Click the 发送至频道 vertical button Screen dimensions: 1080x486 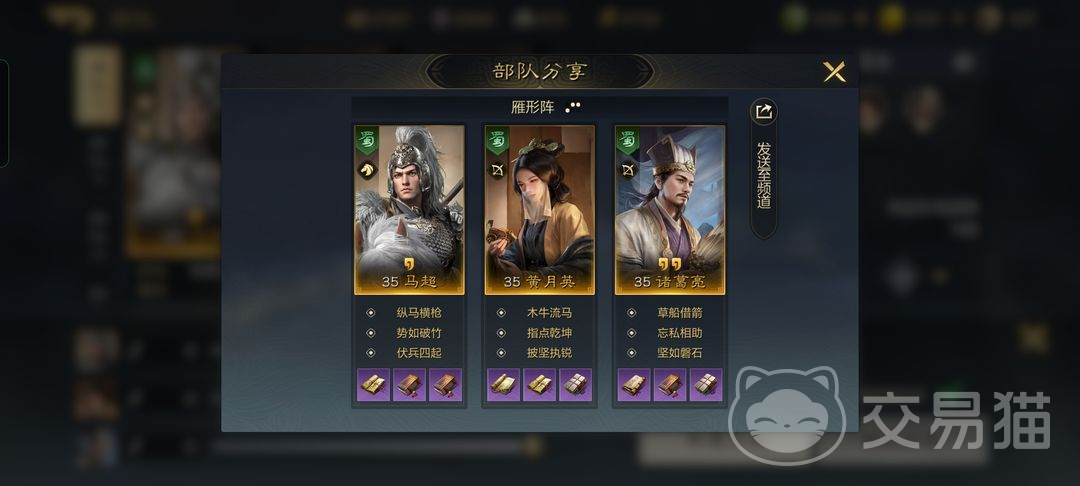coord(763,176)
